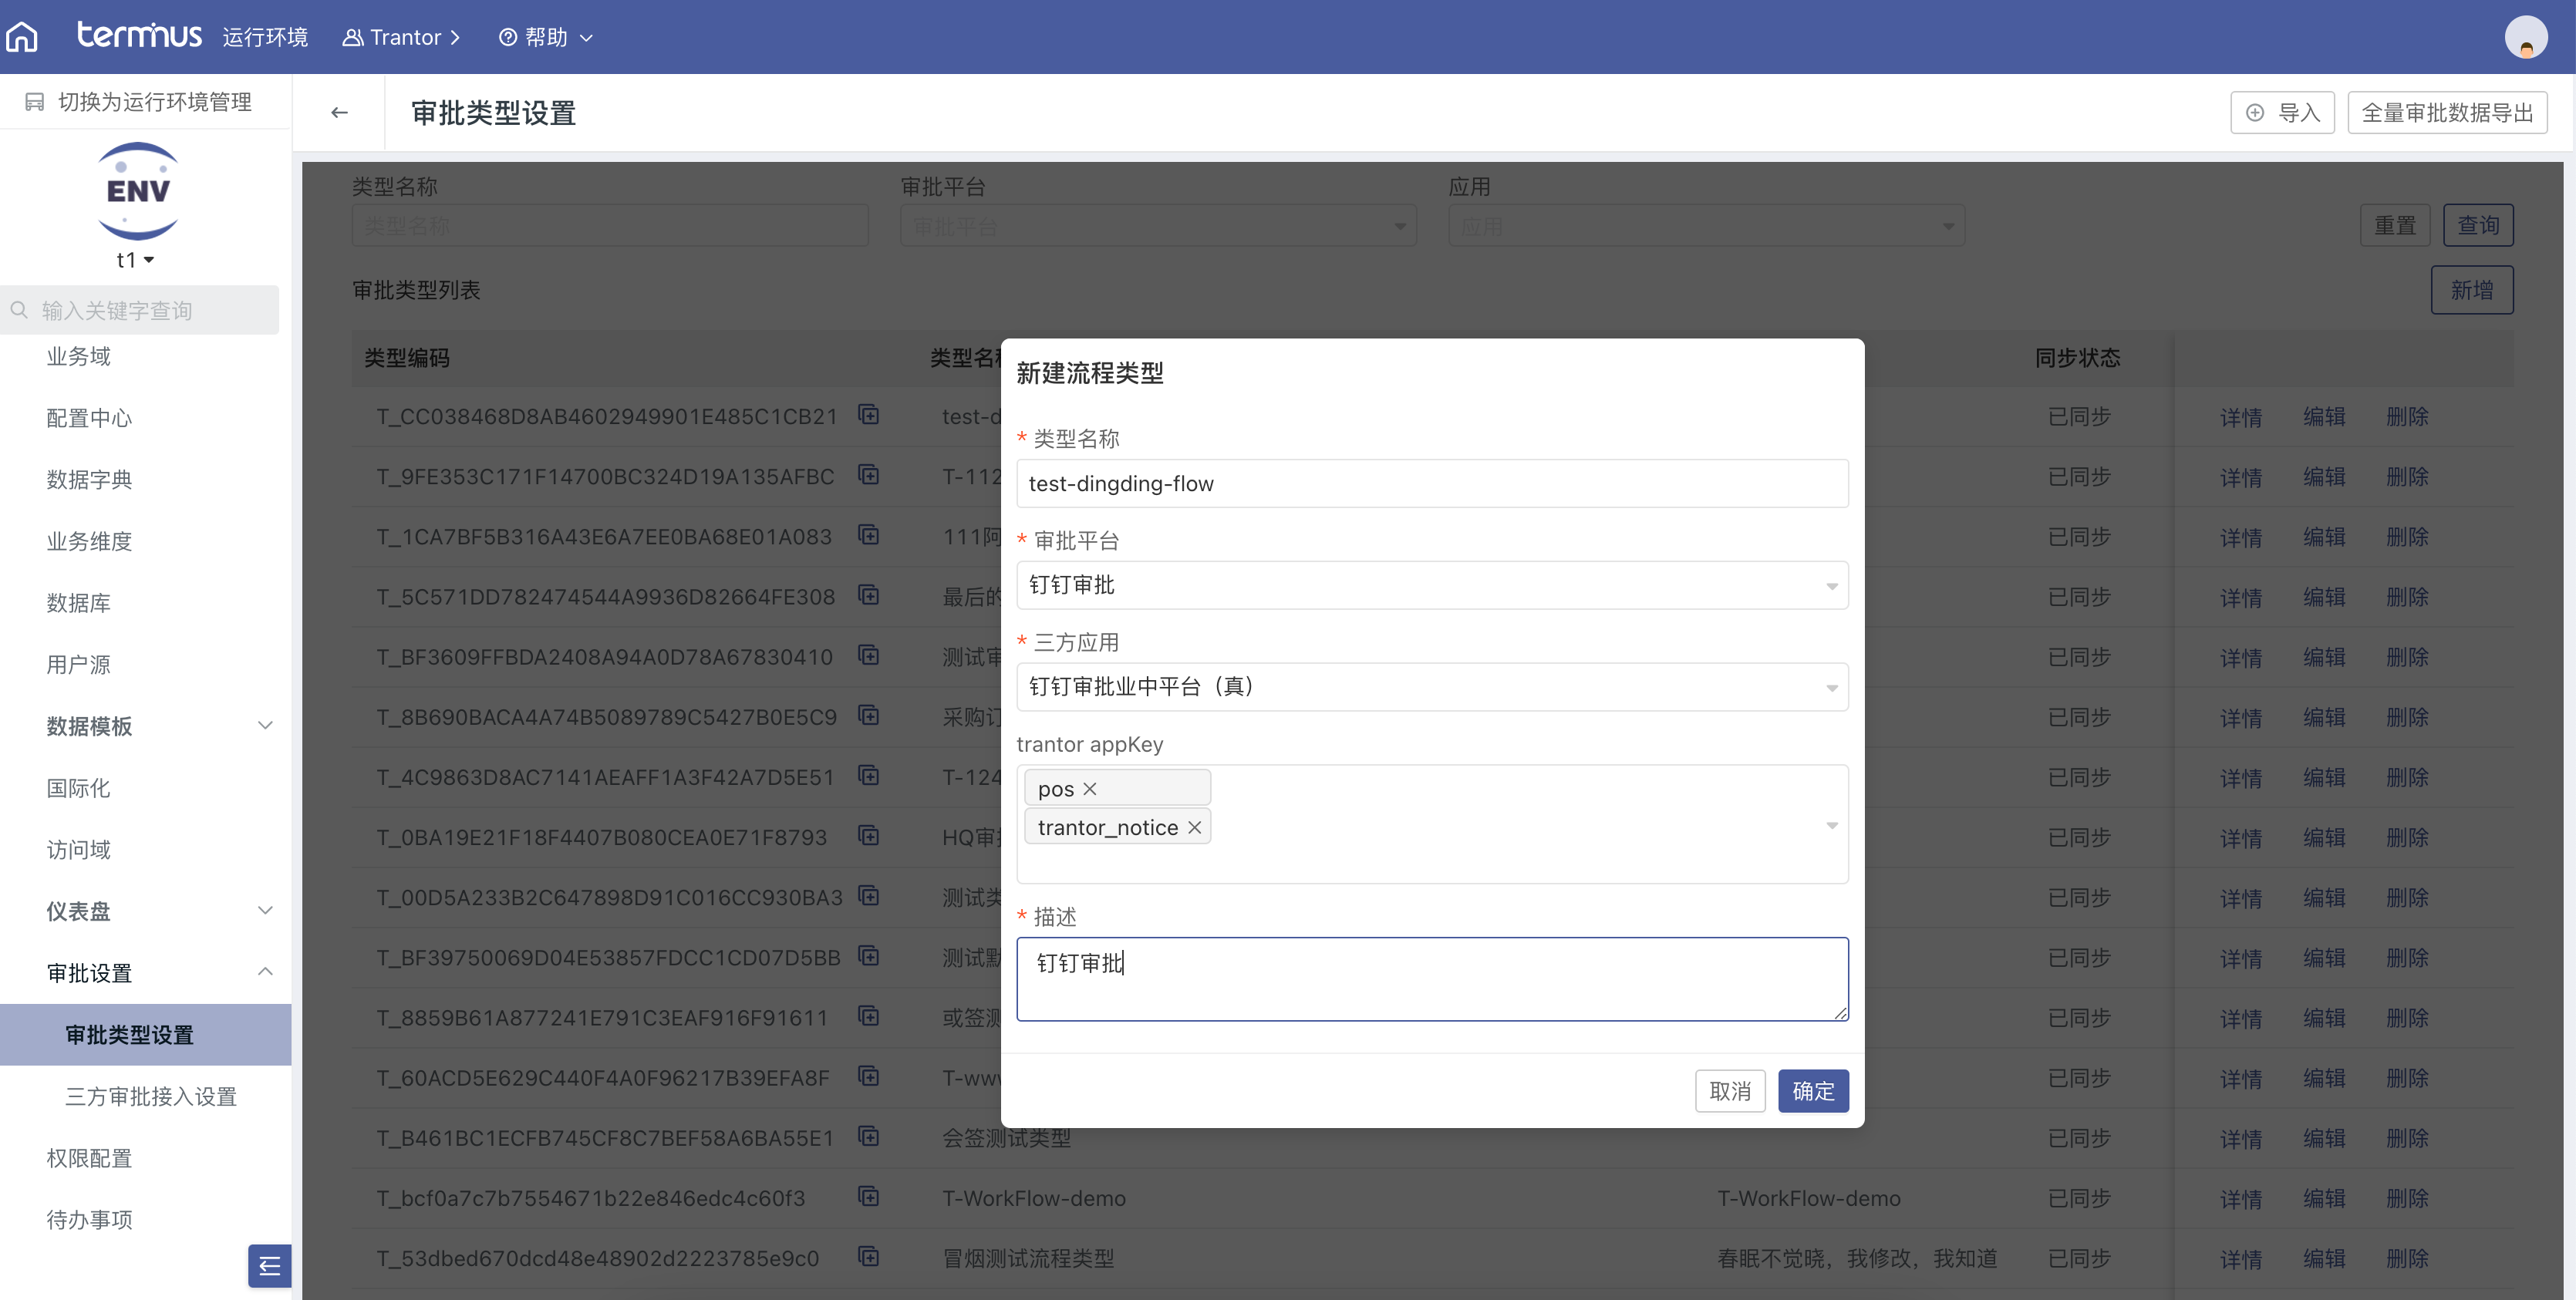Copy code T_53dbed670dcd48e48902d2223785e9c0
The height and width of the screenshot is (1300, 2576).
(869, 1257)
